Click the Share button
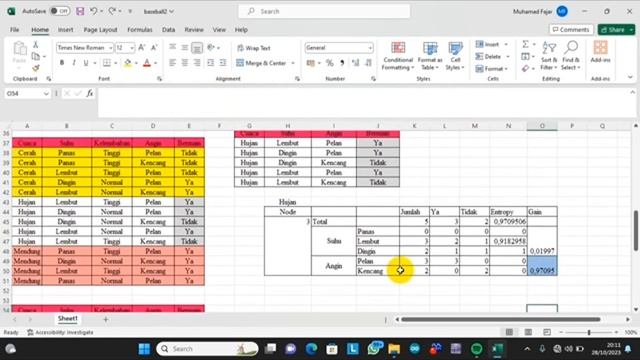The width and height of the screenshot is (640, 360). 616,30
